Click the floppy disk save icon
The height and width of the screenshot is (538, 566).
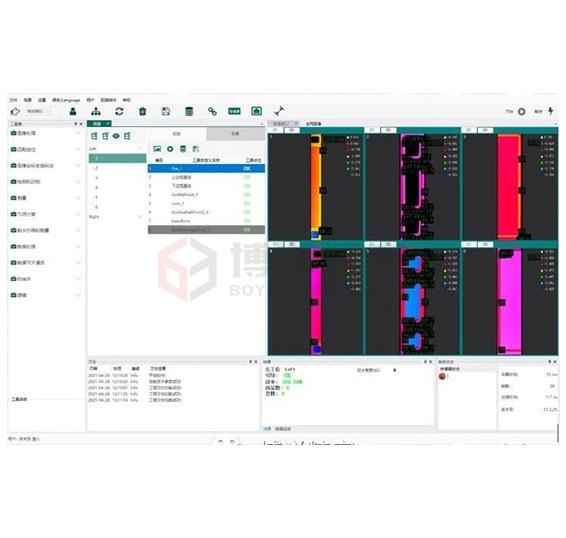[x=166, y=111]
